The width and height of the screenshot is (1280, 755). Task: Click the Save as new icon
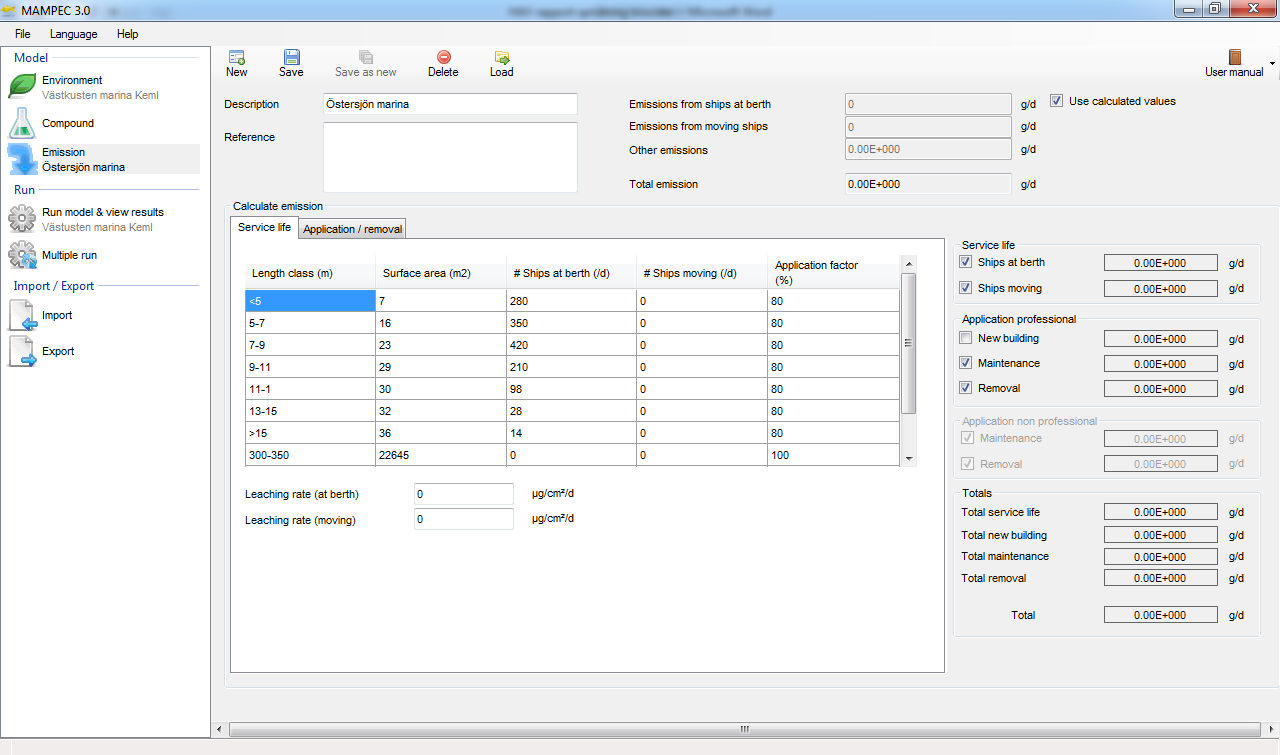pos(366,57)
